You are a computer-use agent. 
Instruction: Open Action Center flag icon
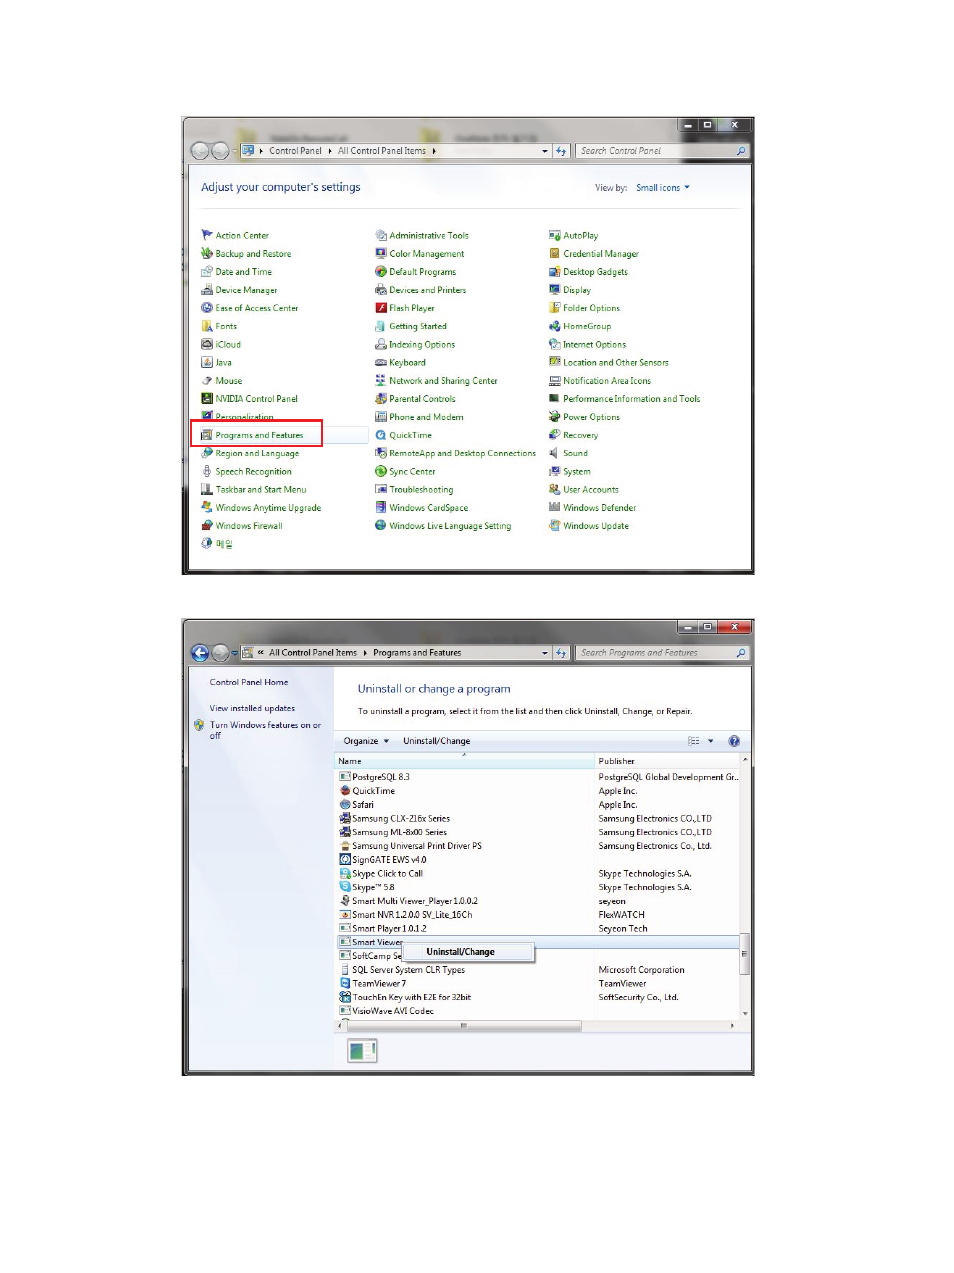click(207, 235)
